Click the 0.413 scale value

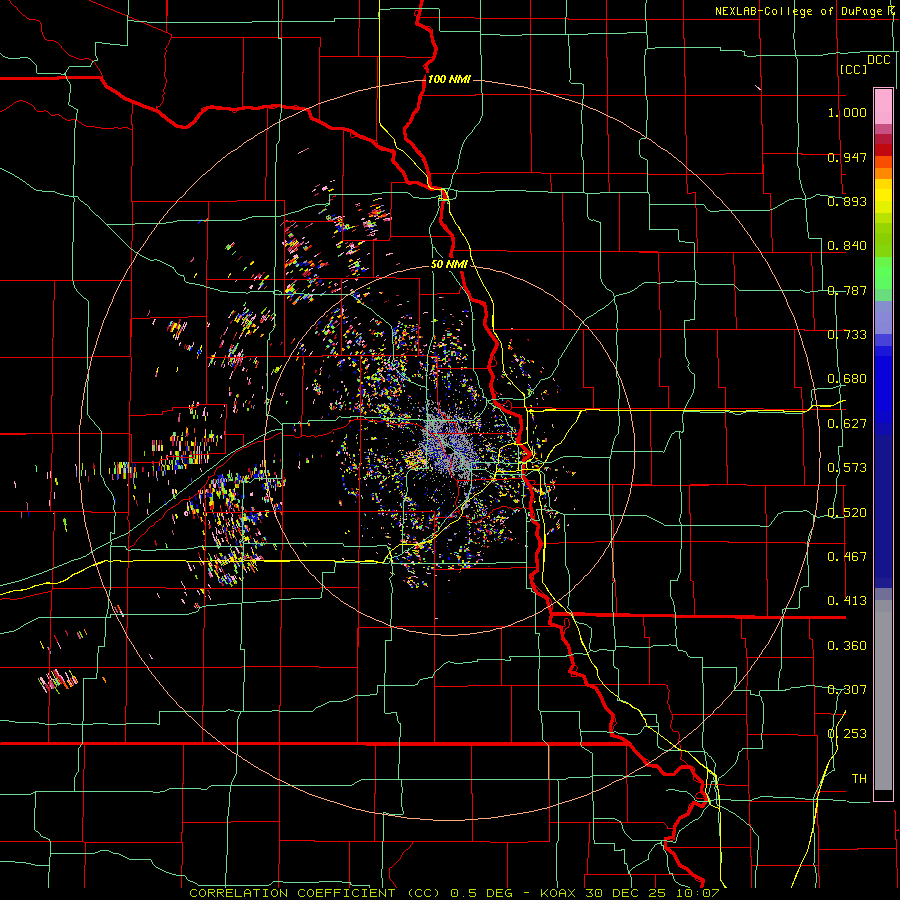(847, 601)
